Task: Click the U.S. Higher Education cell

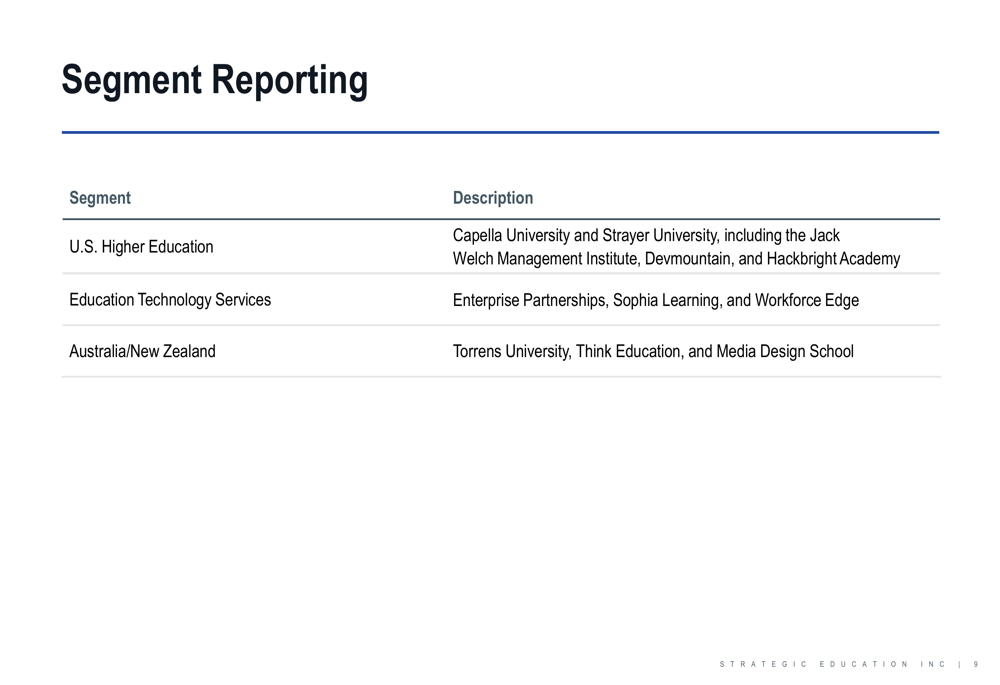Action: point(141,247)
